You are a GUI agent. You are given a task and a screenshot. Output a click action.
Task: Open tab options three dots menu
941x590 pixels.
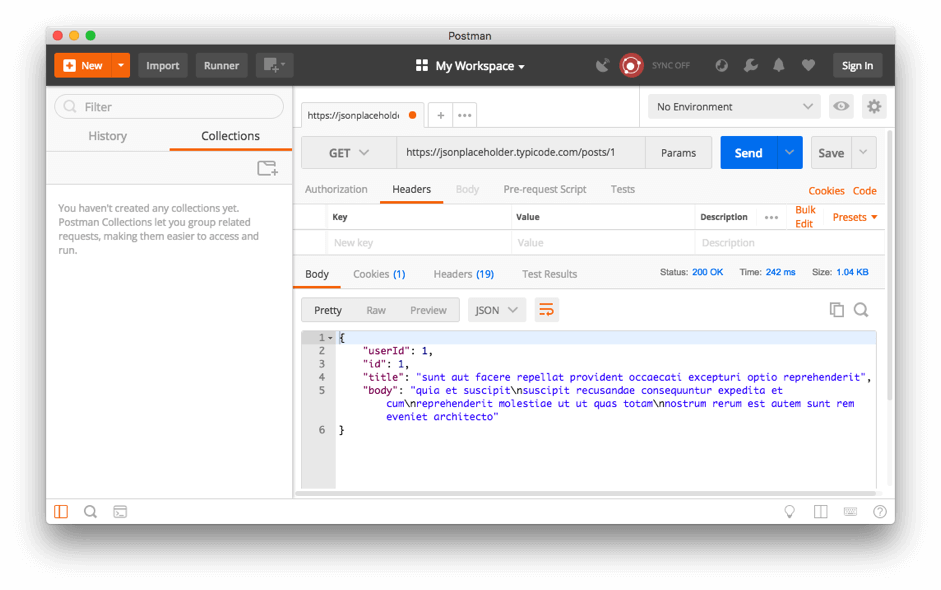pos(464,115)
